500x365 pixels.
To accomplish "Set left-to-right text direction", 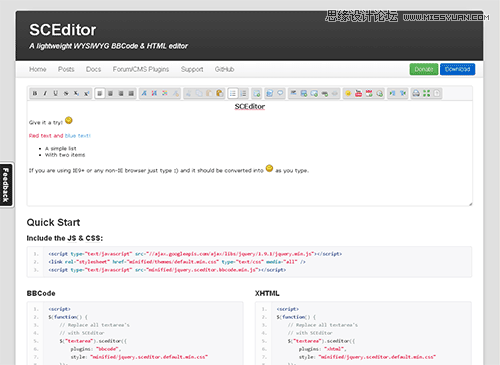I will 392,93.
